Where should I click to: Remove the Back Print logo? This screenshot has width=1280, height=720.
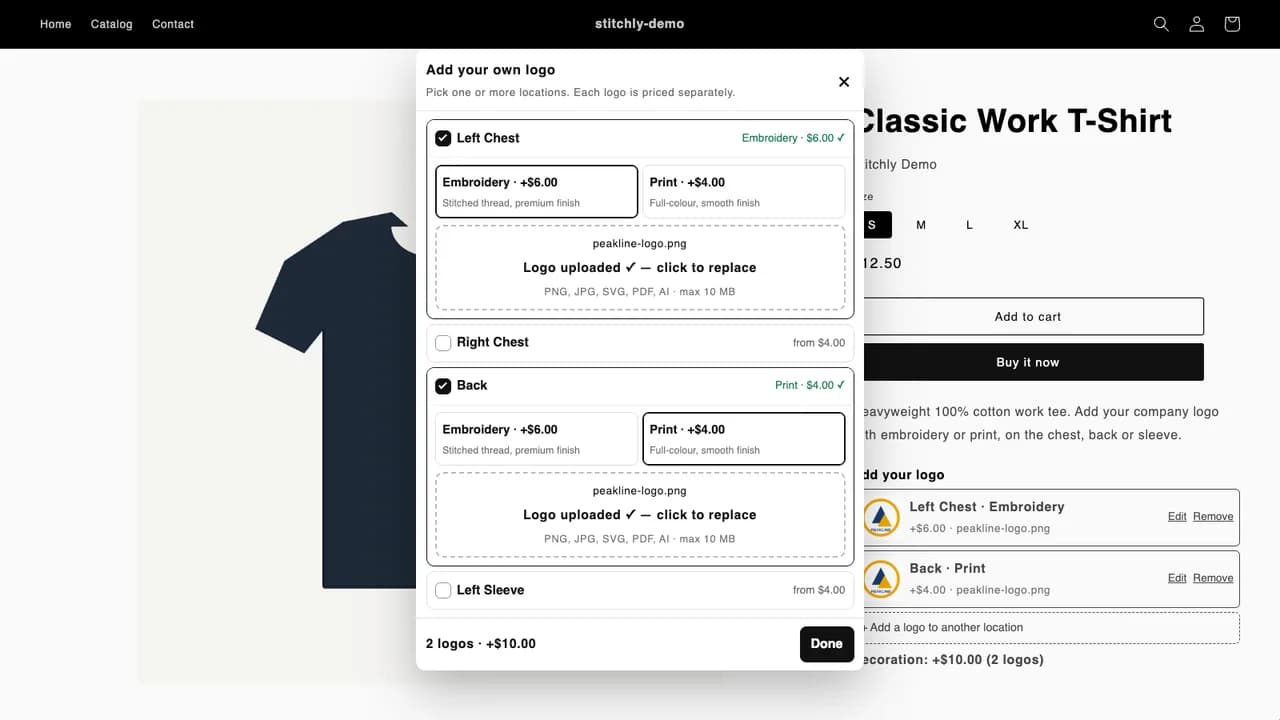click(x=1213, y=578)
